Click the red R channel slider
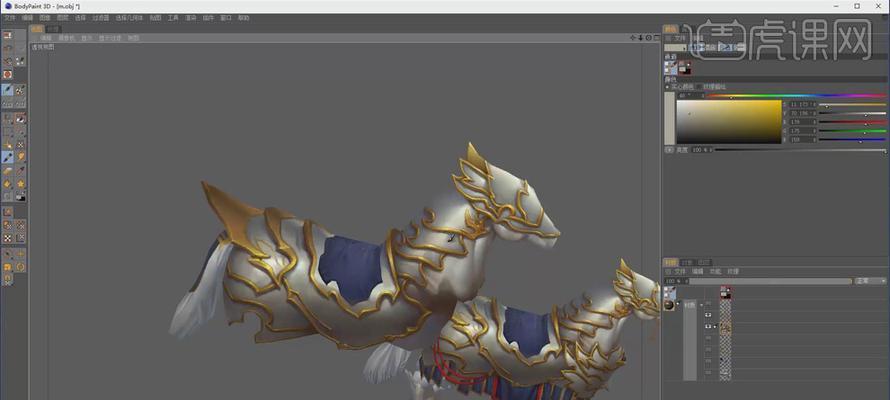 (x=852, y=122)
